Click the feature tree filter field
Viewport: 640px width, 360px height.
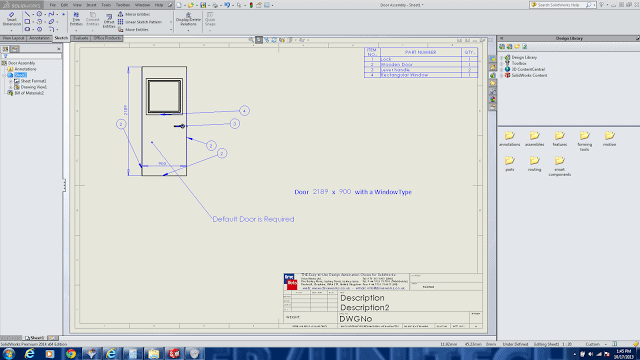coord(31,56)
